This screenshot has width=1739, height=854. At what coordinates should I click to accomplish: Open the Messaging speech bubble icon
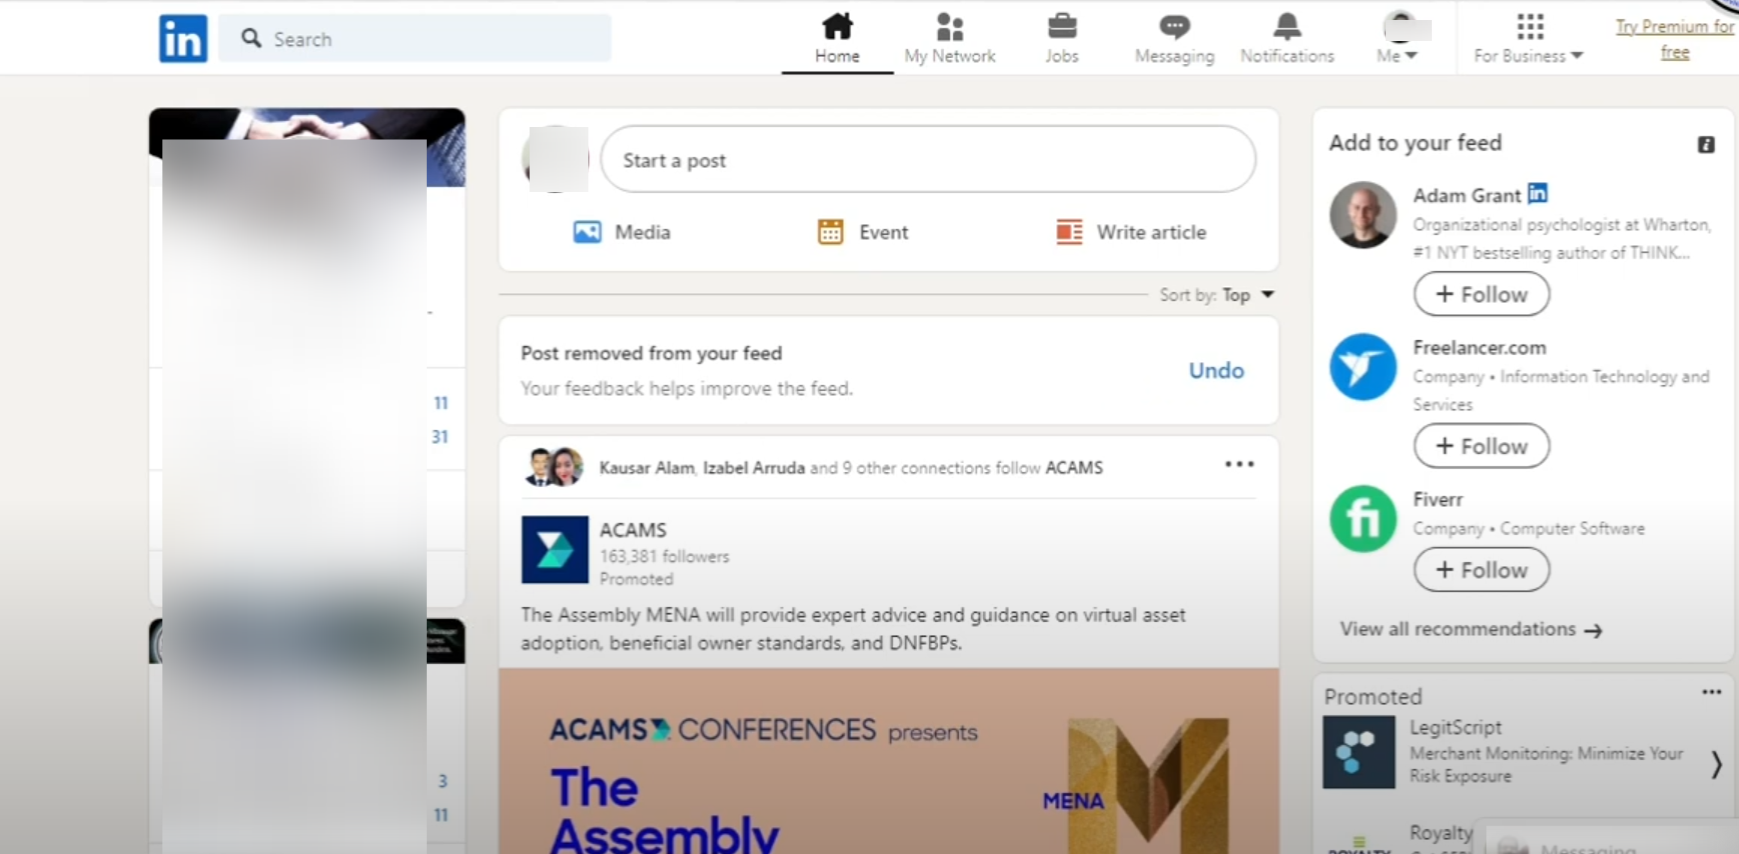(1174, 25)
